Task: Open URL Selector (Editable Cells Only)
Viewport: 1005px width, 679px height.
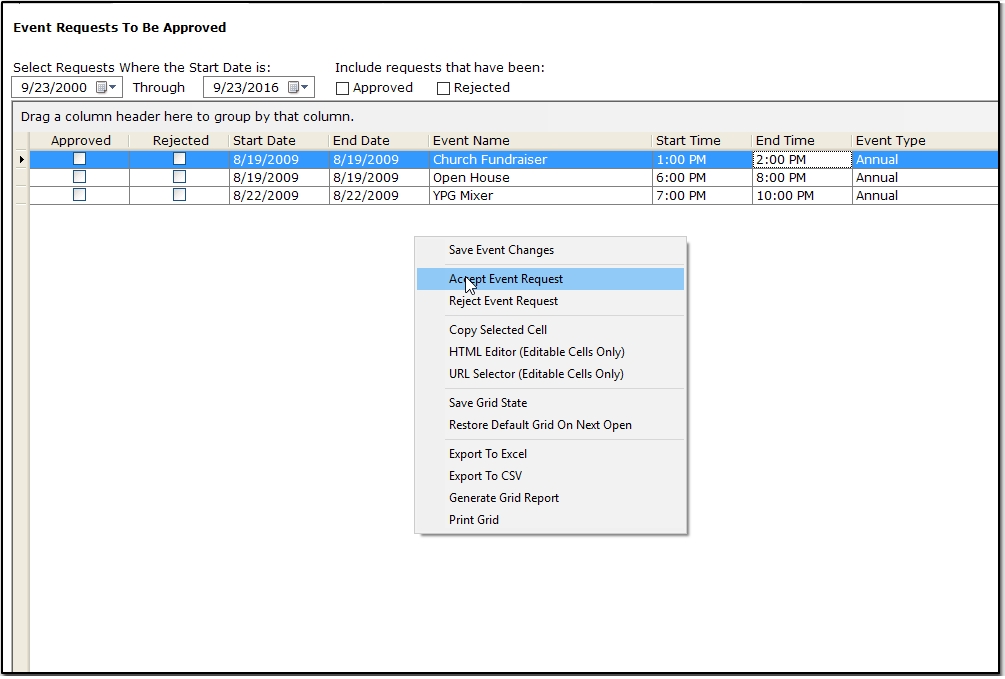Action: (x=551, y=374)
